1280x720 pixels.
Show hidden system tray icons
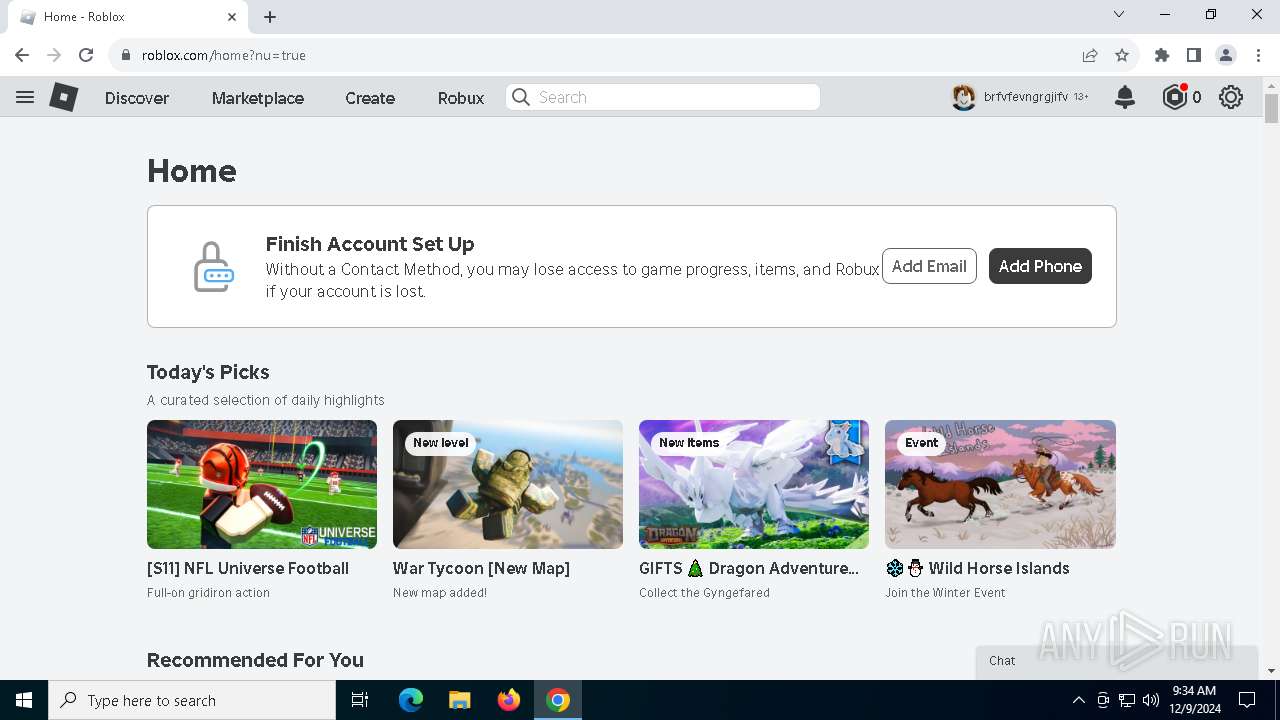[1078, 700]
